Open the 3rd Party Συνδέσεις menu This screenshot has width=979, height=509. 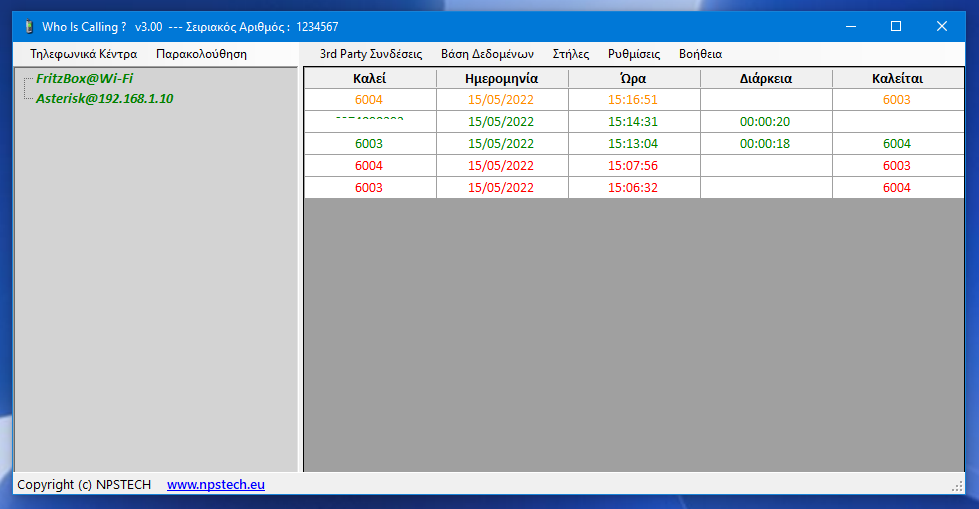[x=371, y=54]
